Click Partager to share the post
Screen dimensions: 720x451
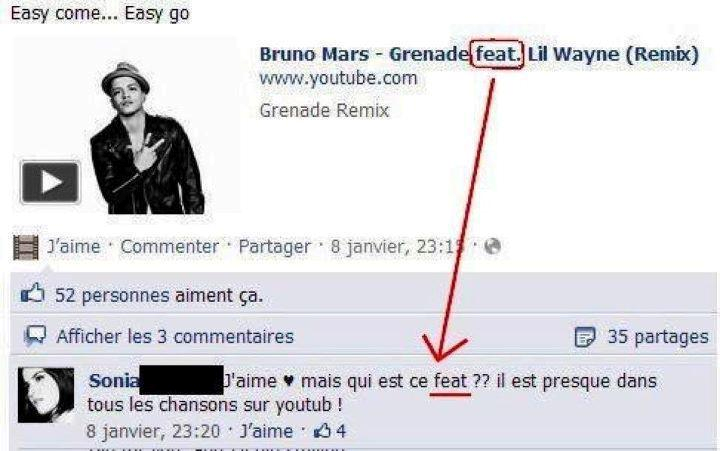pyautogui.click(x=275, y=247)
